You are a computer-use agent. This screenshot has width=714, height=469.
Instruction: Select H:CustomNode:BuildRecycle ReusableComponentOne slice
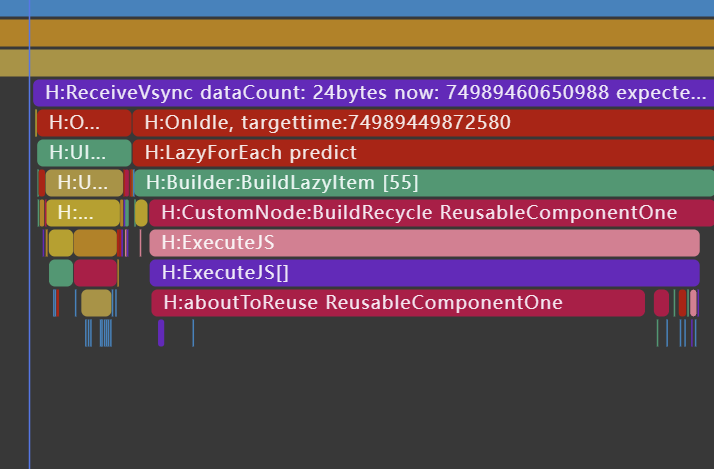(431, 213)
